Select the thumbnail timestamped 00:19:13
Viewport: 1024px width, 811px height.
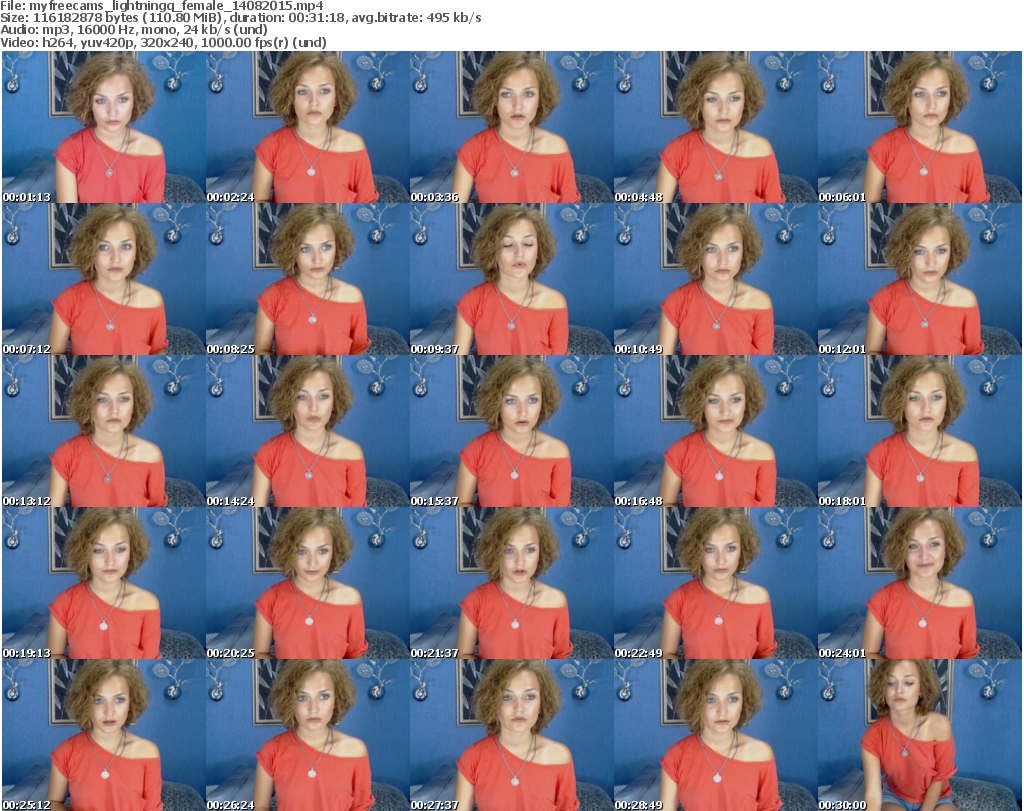[104, 583]
